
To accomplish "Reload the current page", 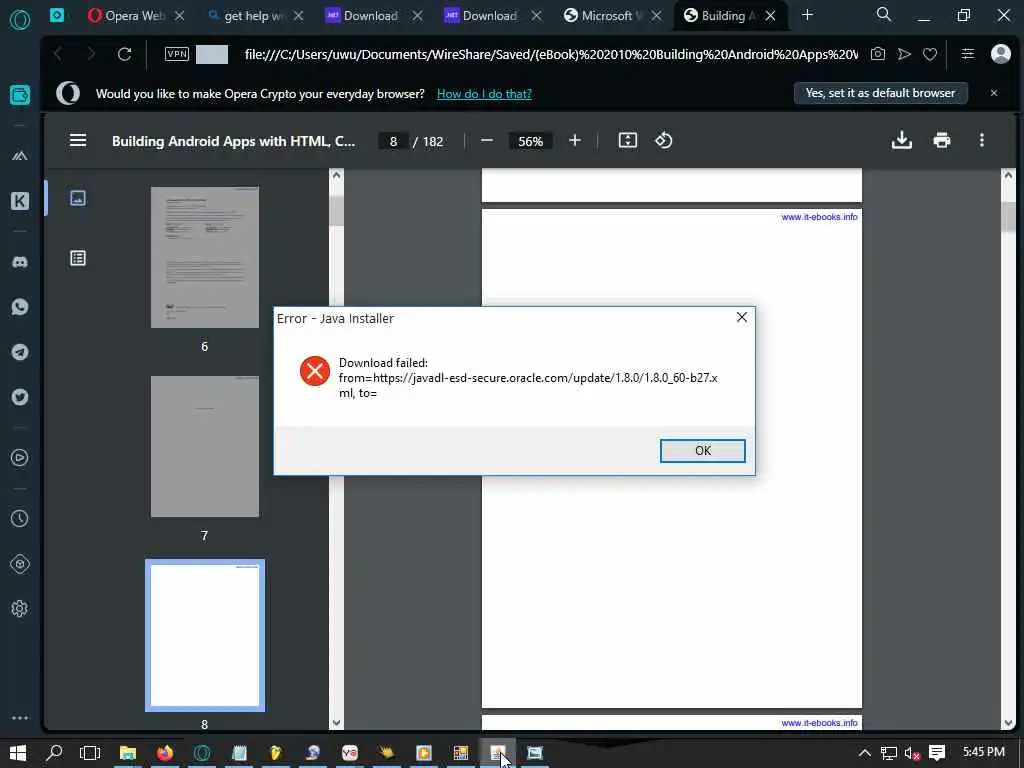I will (124, 54).
